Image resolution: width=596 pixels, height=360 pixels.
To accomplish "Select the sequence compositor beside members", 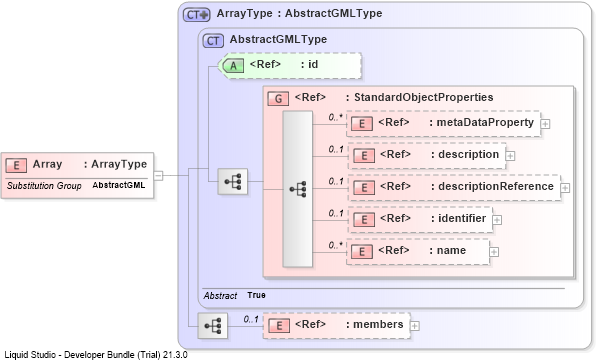I will tap(213, 326).
